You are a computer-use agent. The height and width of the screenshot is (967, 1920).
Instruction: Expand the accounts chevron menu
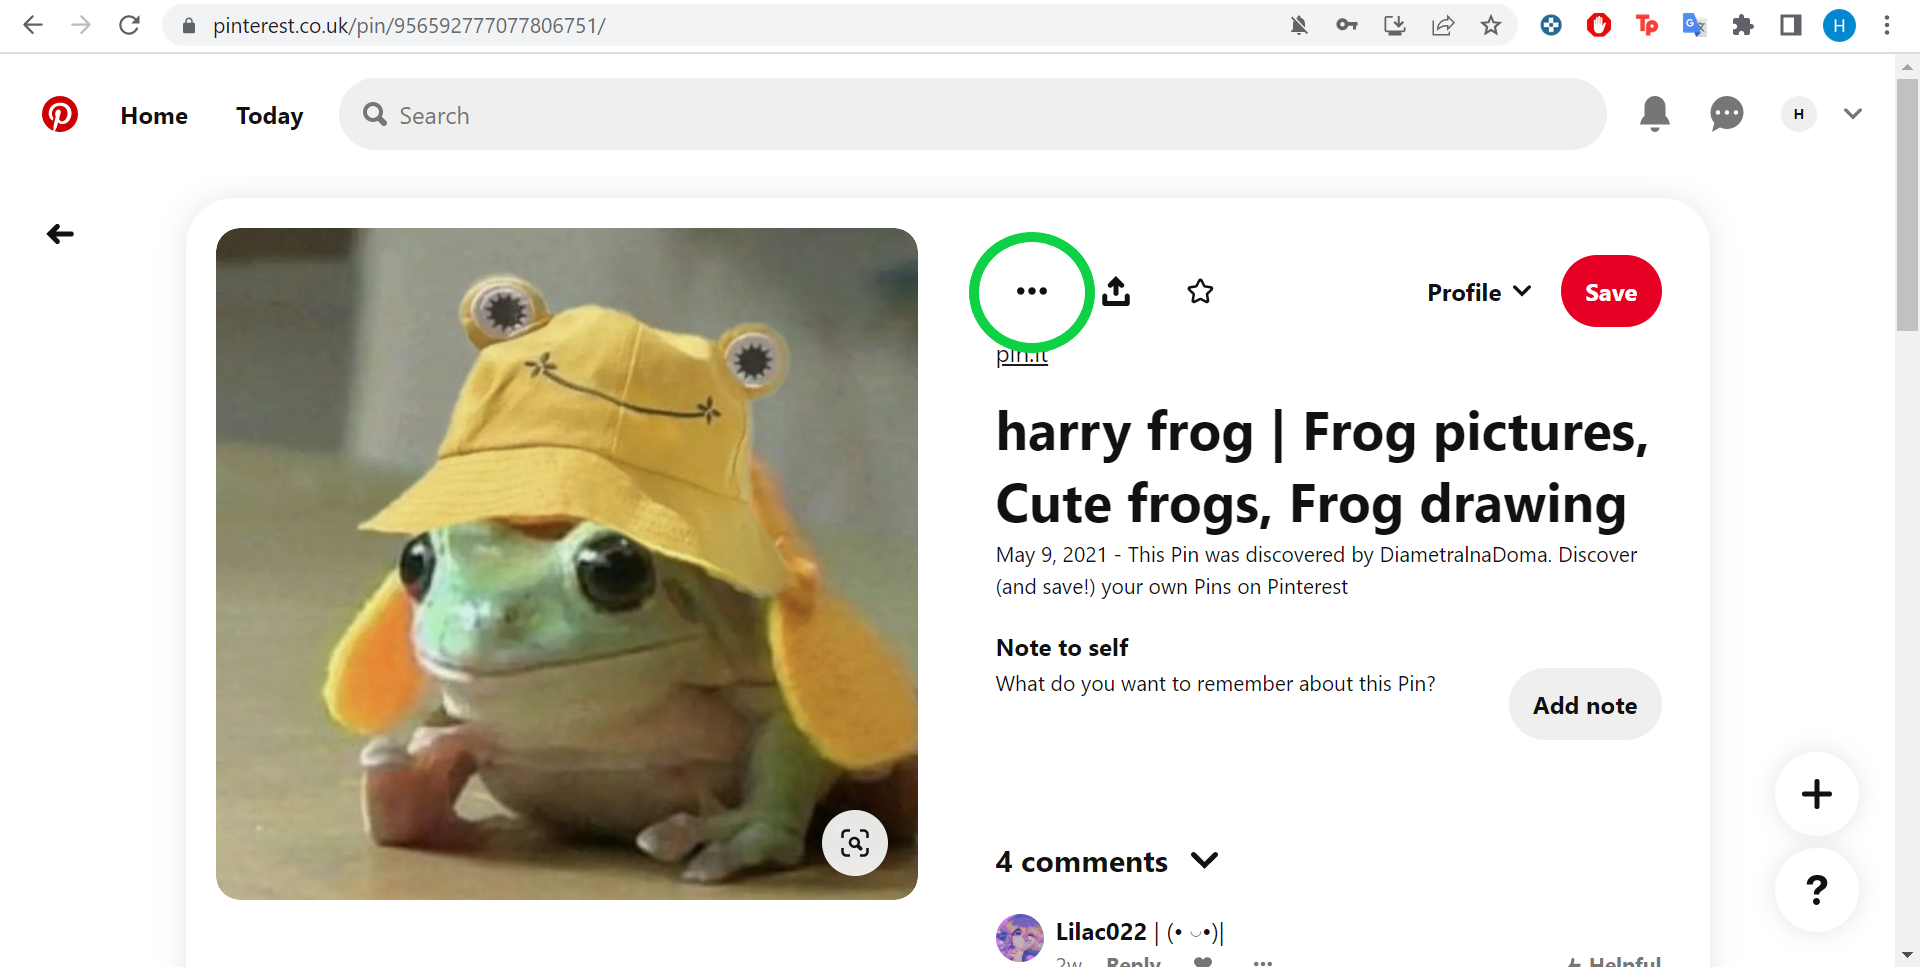[x=1853, y=114]
